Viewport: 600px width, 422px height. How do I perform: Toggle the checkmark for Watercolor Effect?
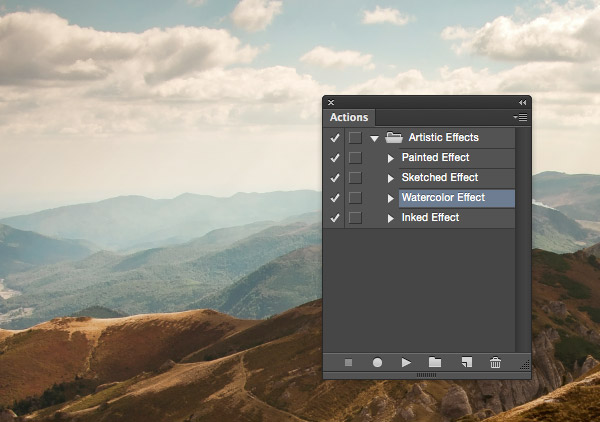click(x=335, y=198)
